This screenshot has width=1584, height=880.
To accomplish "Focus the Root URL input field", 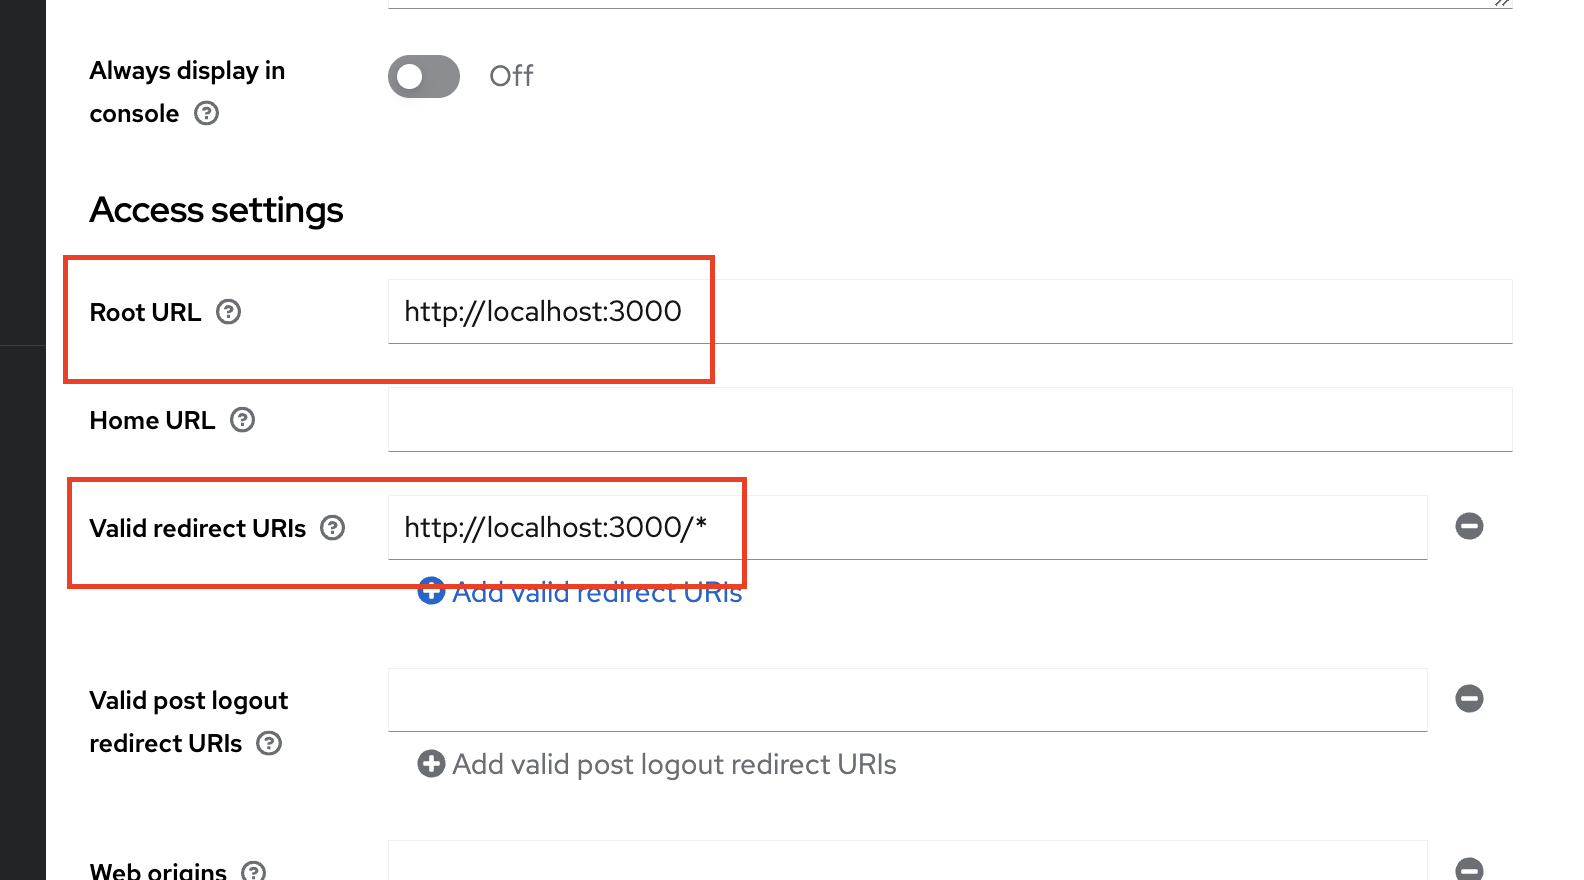I will click(x=950, y=312).
